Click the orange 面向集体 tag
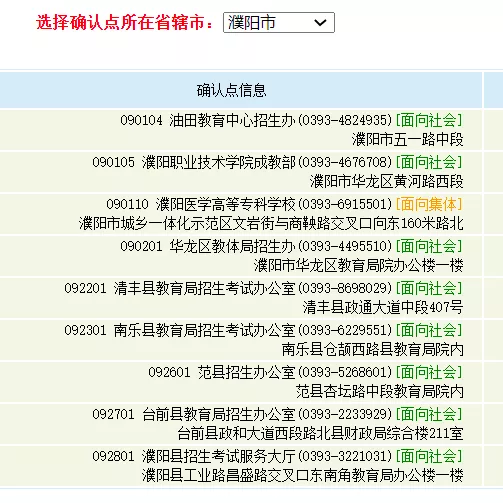This screenshot has height=503, width=503. pos(429,204)
